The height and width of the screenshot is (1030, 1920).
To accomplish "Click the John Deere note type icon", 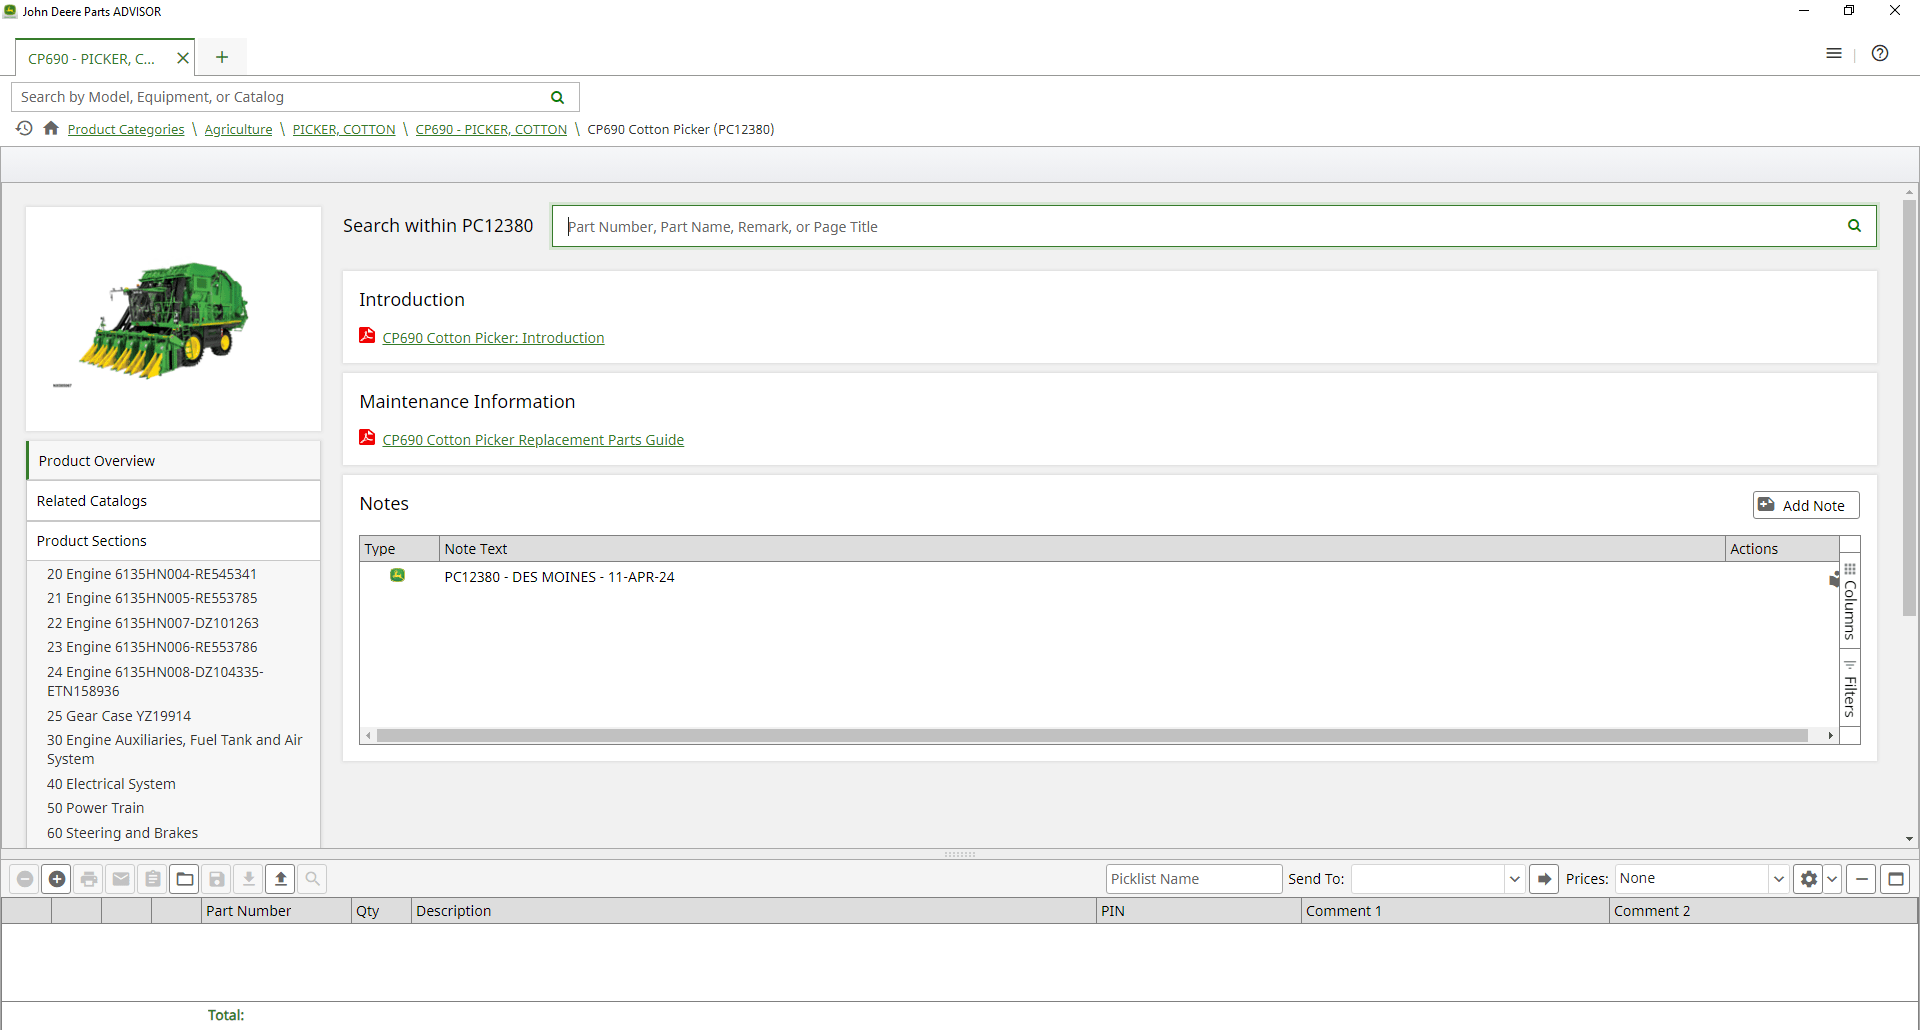I will pos(397,575).
